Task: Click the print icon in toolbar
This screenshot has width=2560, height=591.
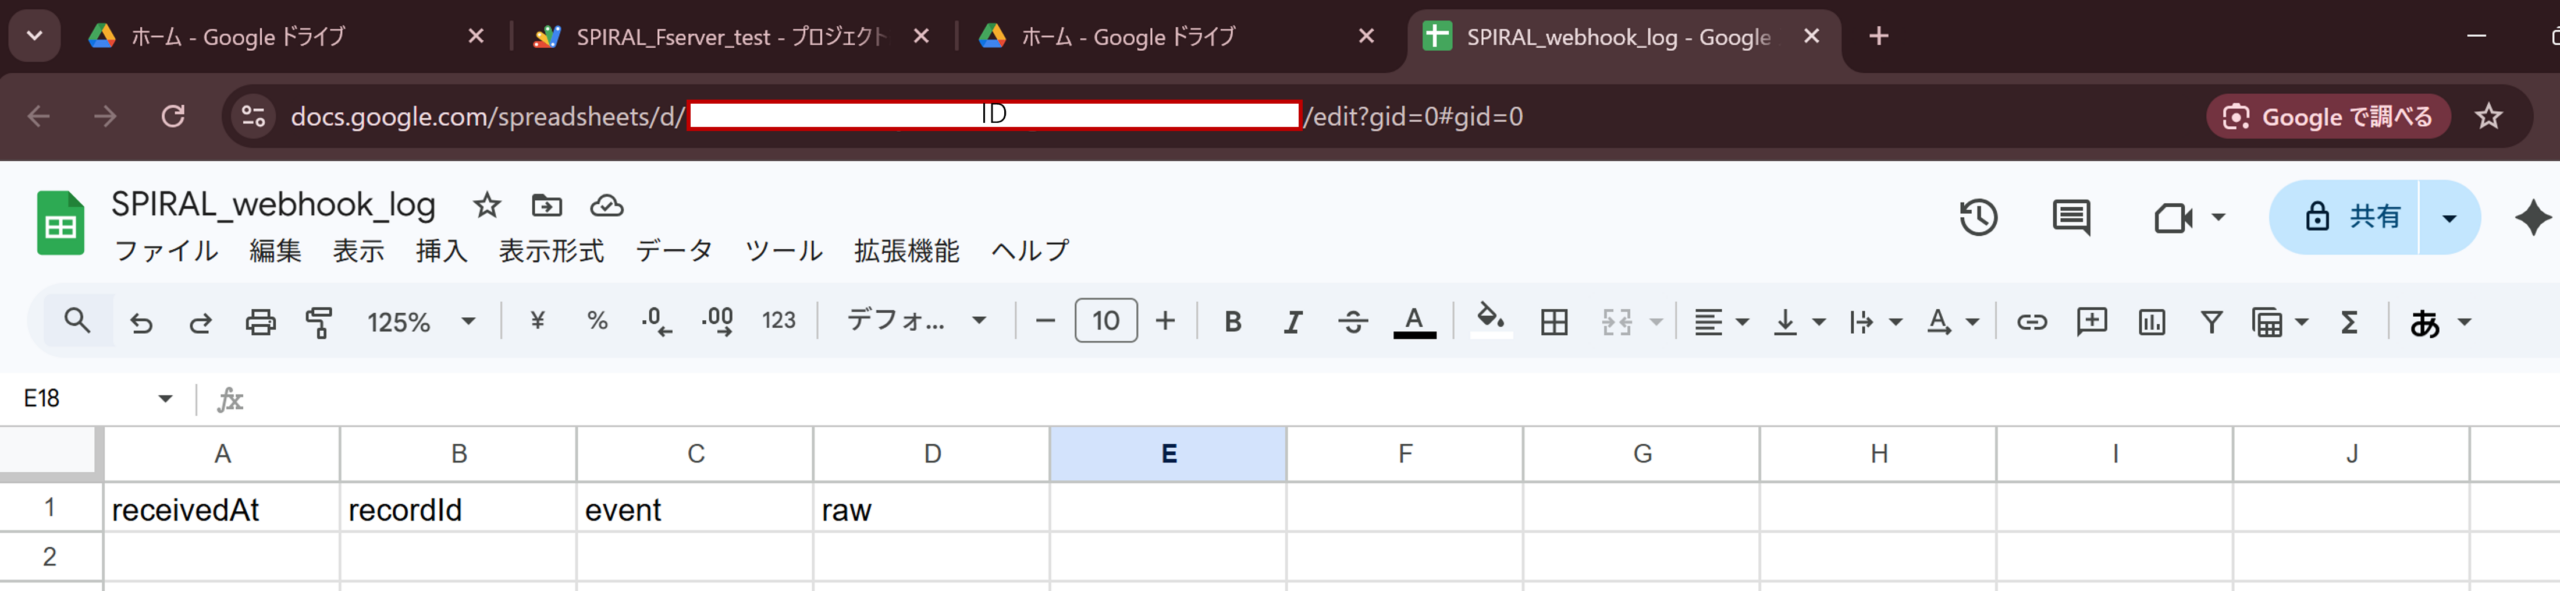Action: click(x=260, y=322)
